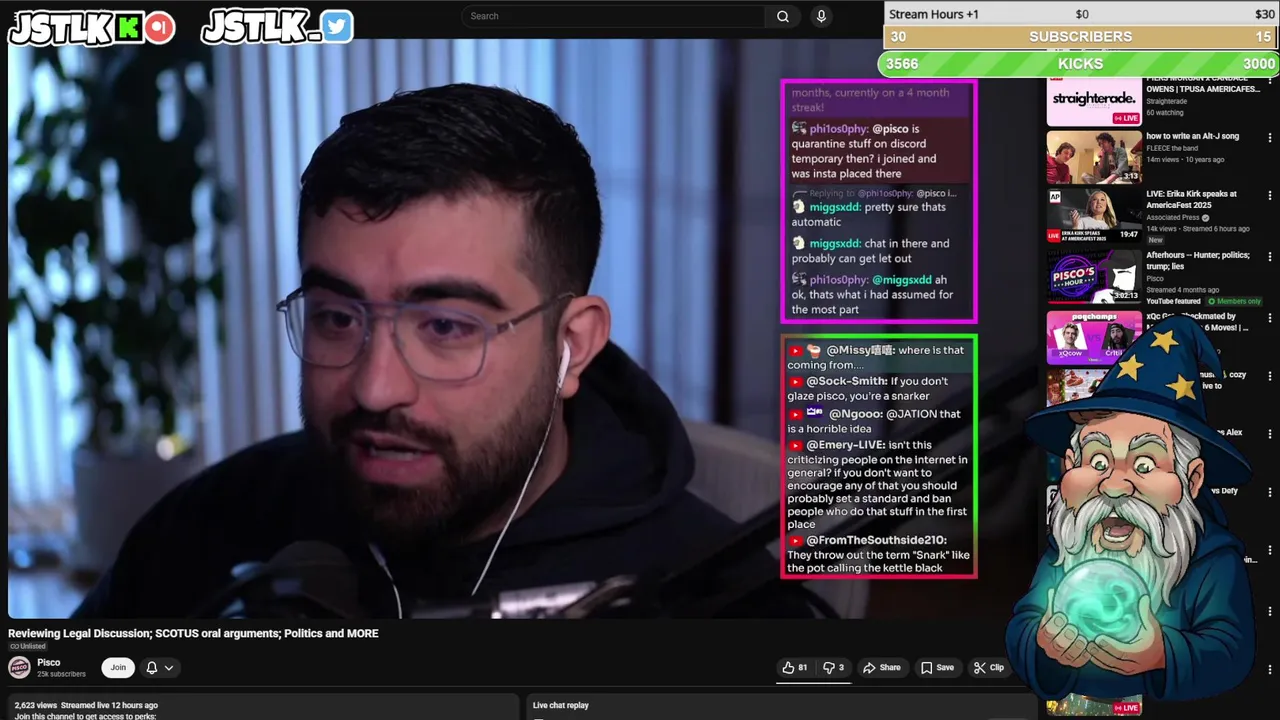Click the notification bell icon
This screenshot has height=720, width=1280.
click(x=152, y=668)
